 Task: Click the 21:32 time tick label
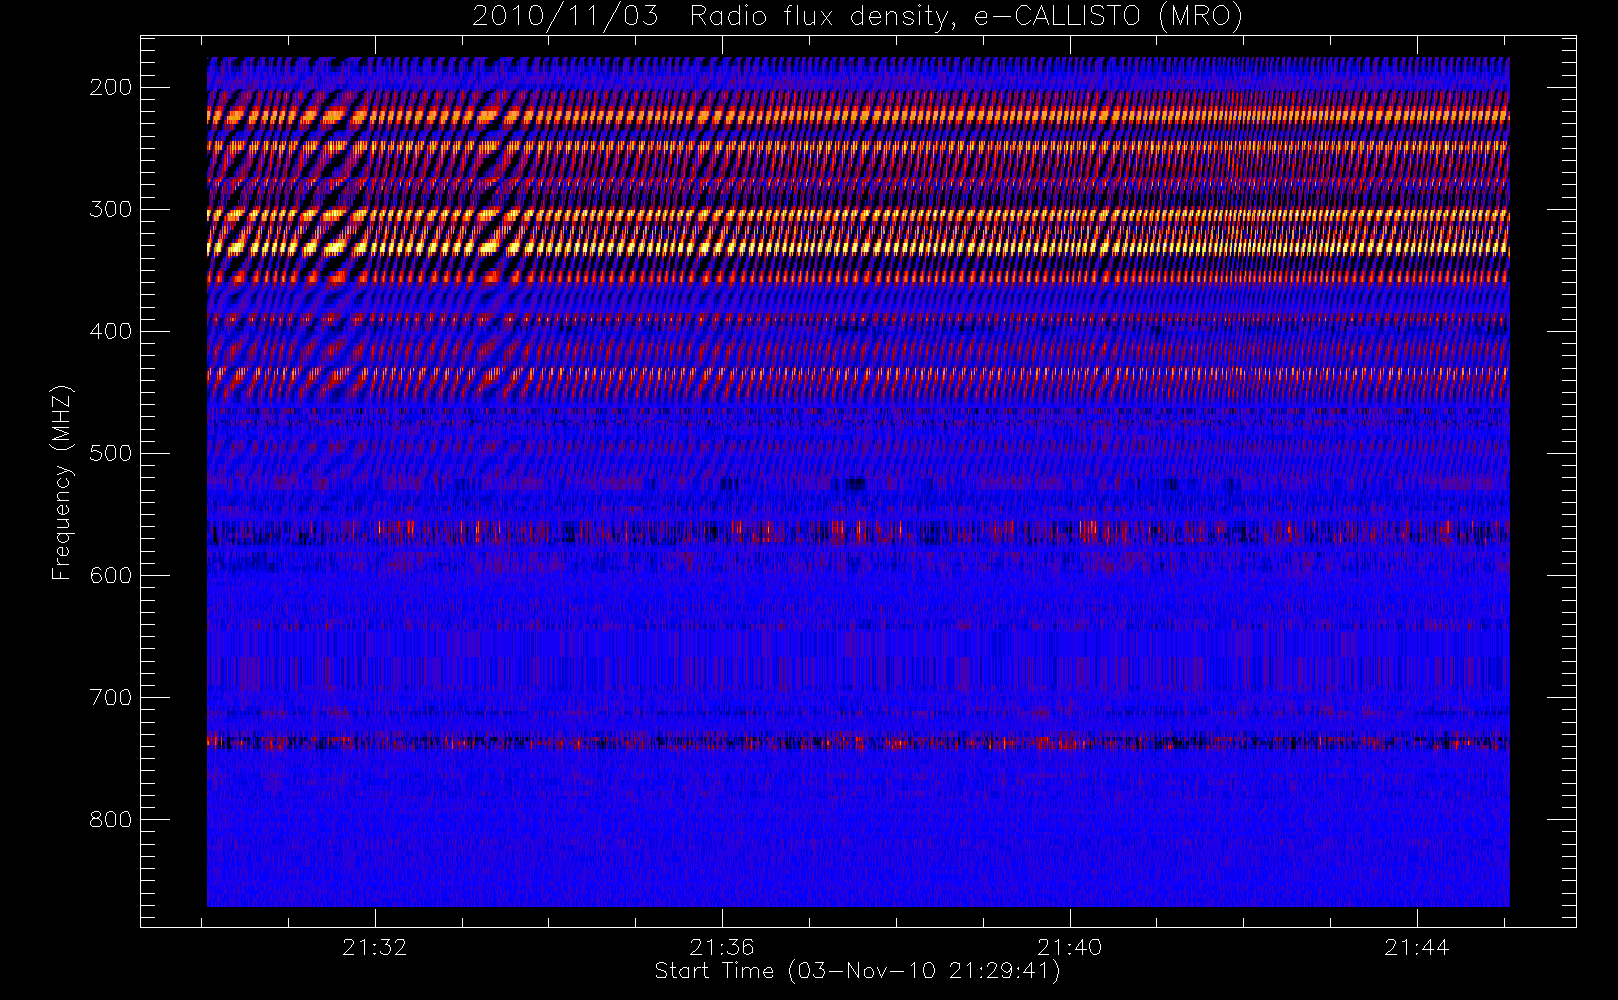tap(375, 948)
